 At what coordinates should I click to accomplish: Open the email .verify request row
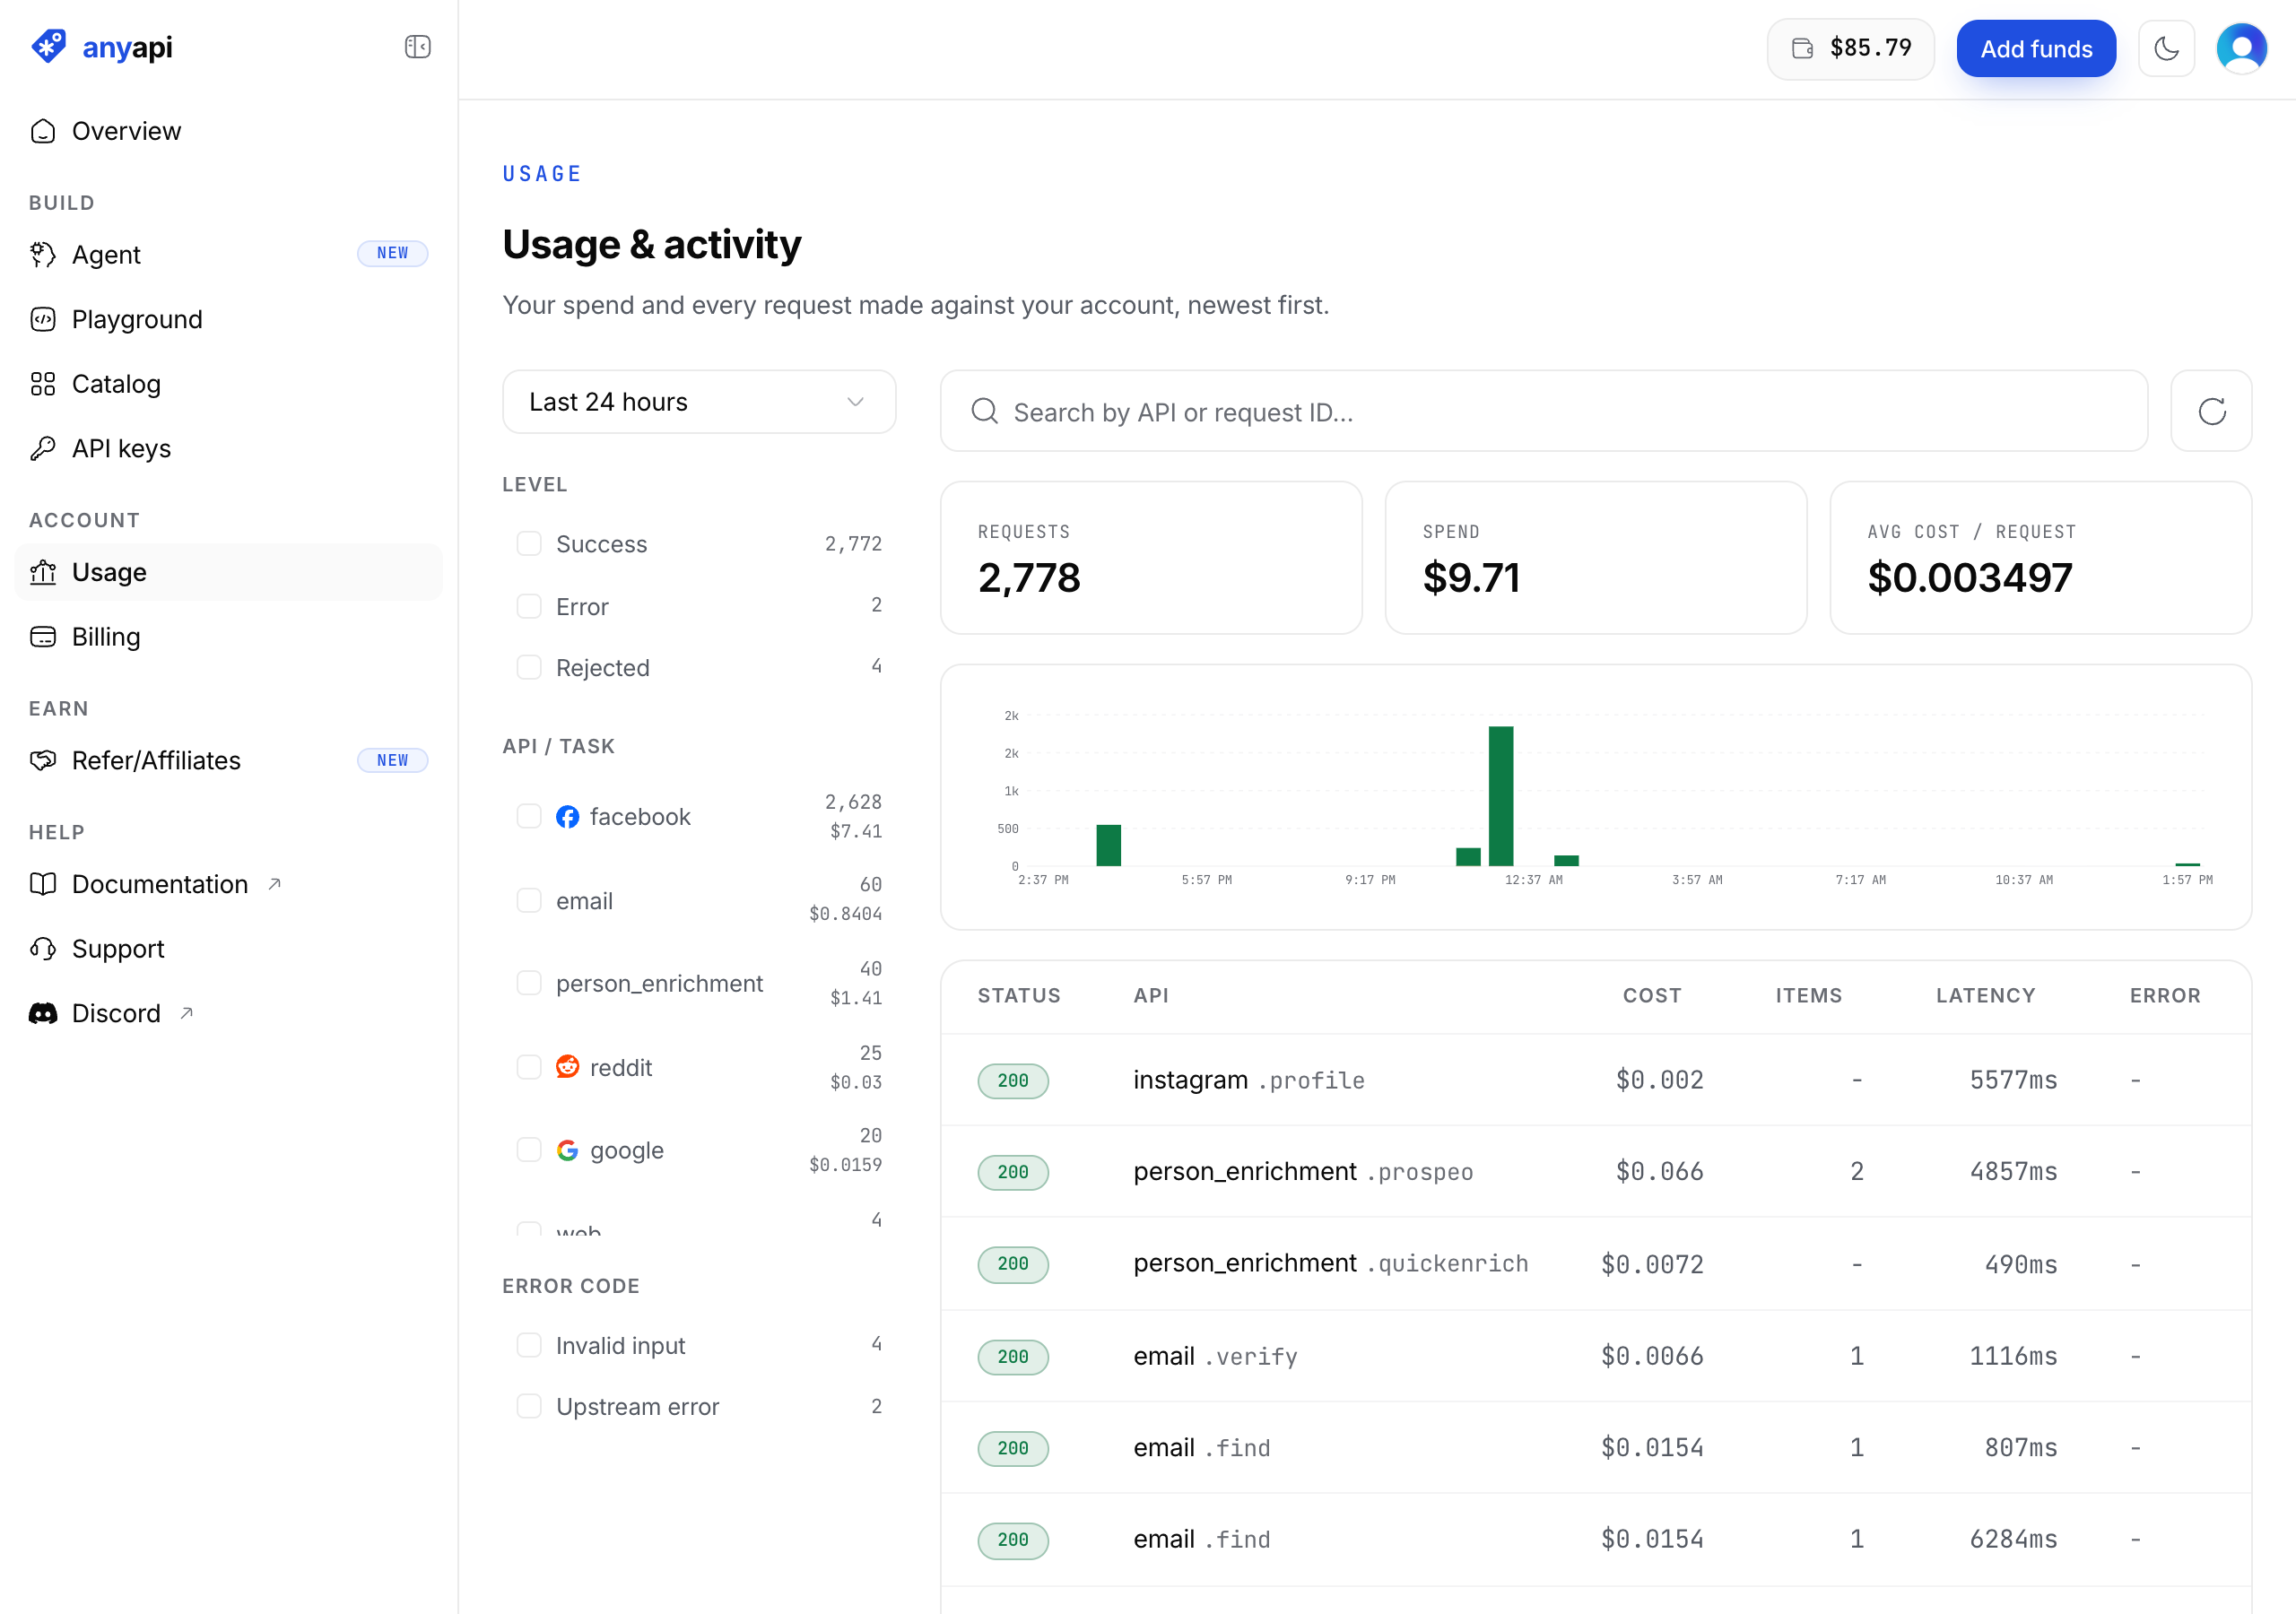coord(1596,1356)
